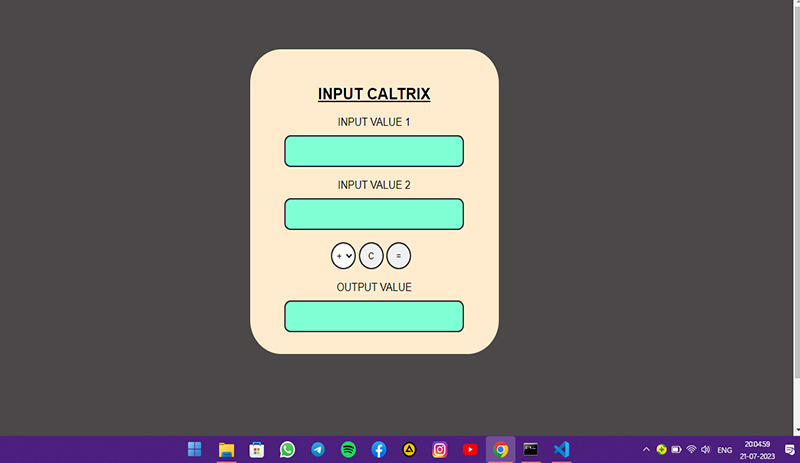
Task: Launch Spotify from the taskbar
Action: click(x=348, y=449)
